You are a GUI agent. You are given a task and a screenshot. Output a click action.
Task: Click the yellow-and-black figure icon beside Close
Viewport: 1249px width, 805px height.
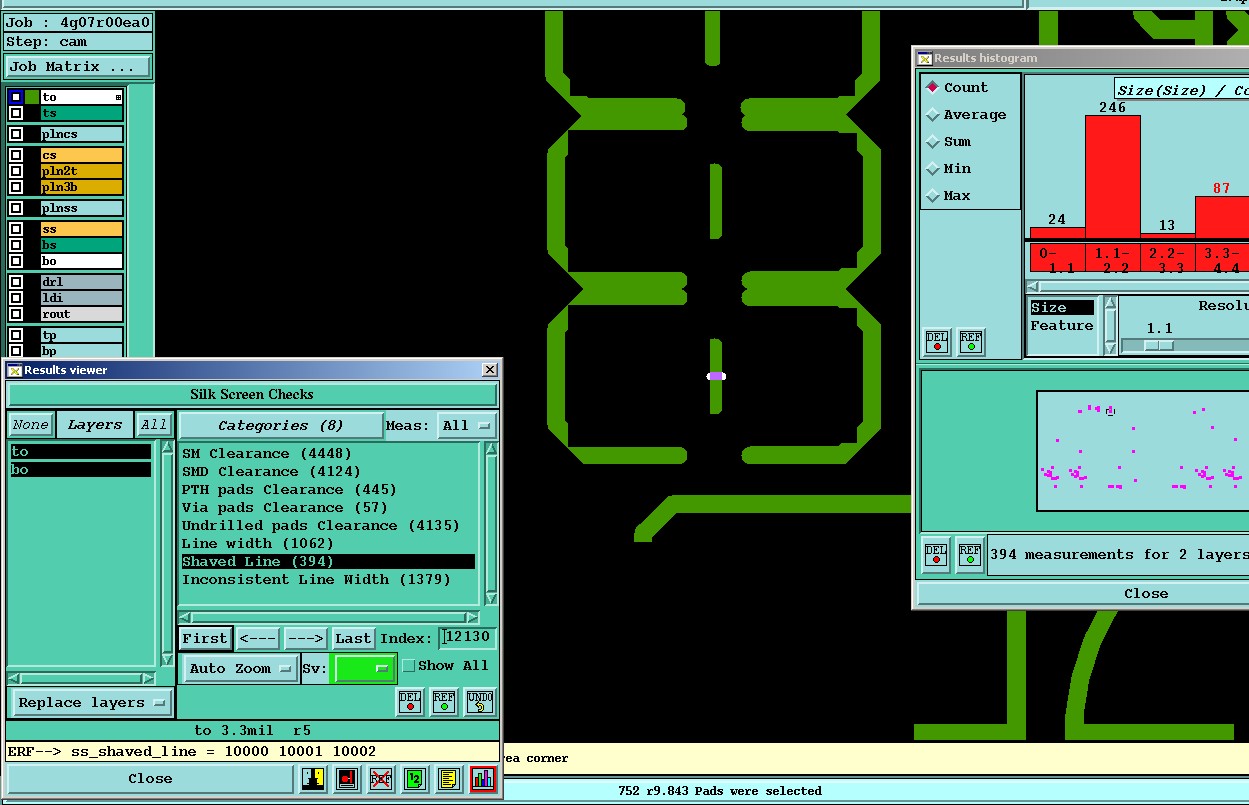pyautogui.click(x=313, y=778)
